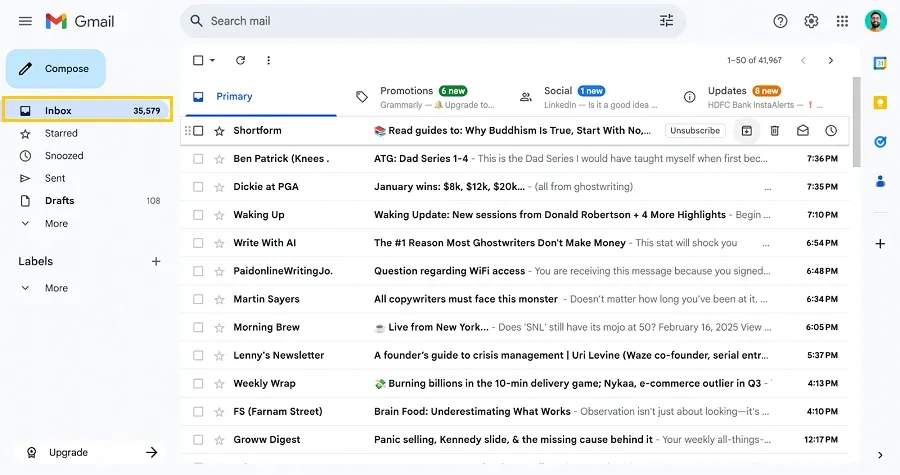Image resolution: width=900 pixels, height=475 pixels.
Task: Mark the Shortform email as read
Action: pos(802,131)
